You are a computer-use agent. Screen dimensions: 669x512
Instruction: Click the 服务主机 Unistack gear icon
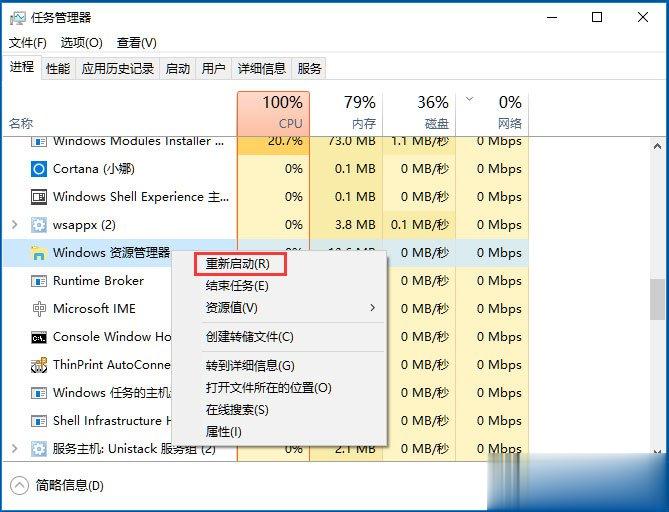coord(39,449)
